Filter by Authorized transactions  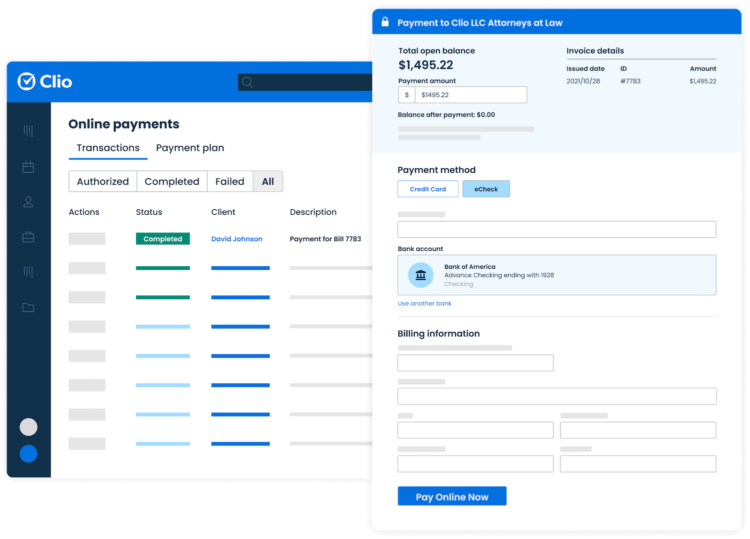pyautogui.click(x=103, y=181)
